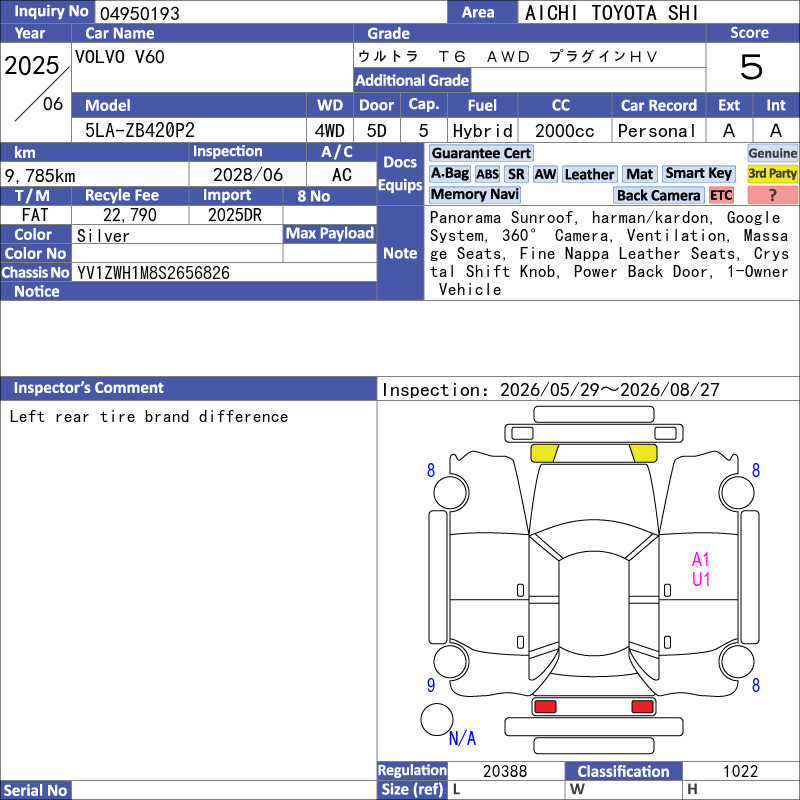Viewport: 800px width, 800px height.
Task: Click the yellow left headlight on diagram
Action: (x=544, y=454)
